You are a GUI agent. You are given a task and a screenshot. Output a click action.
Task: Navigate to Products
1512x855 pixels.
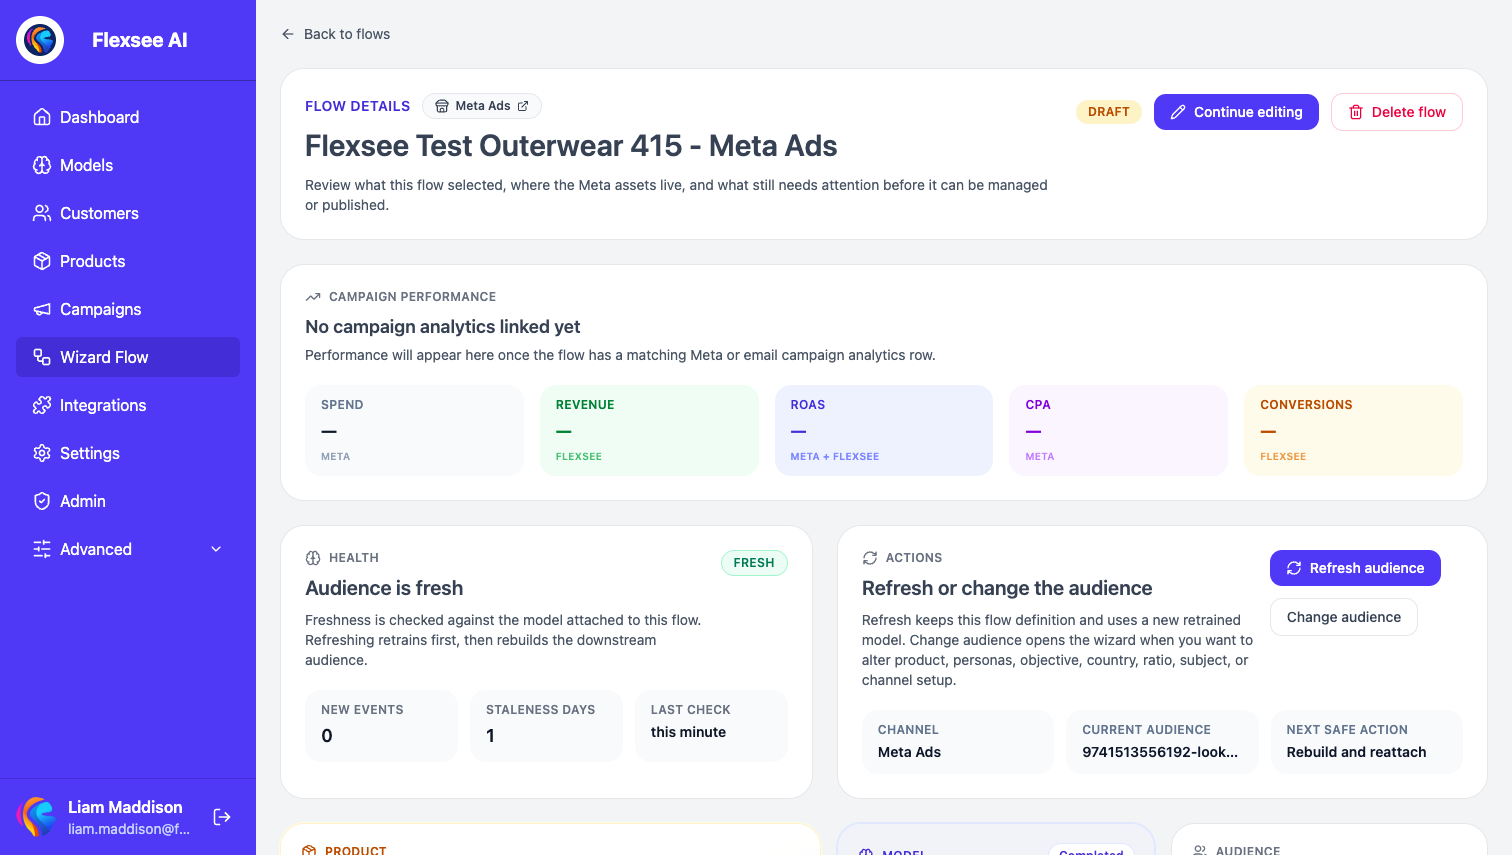click(x=128, y=261)
